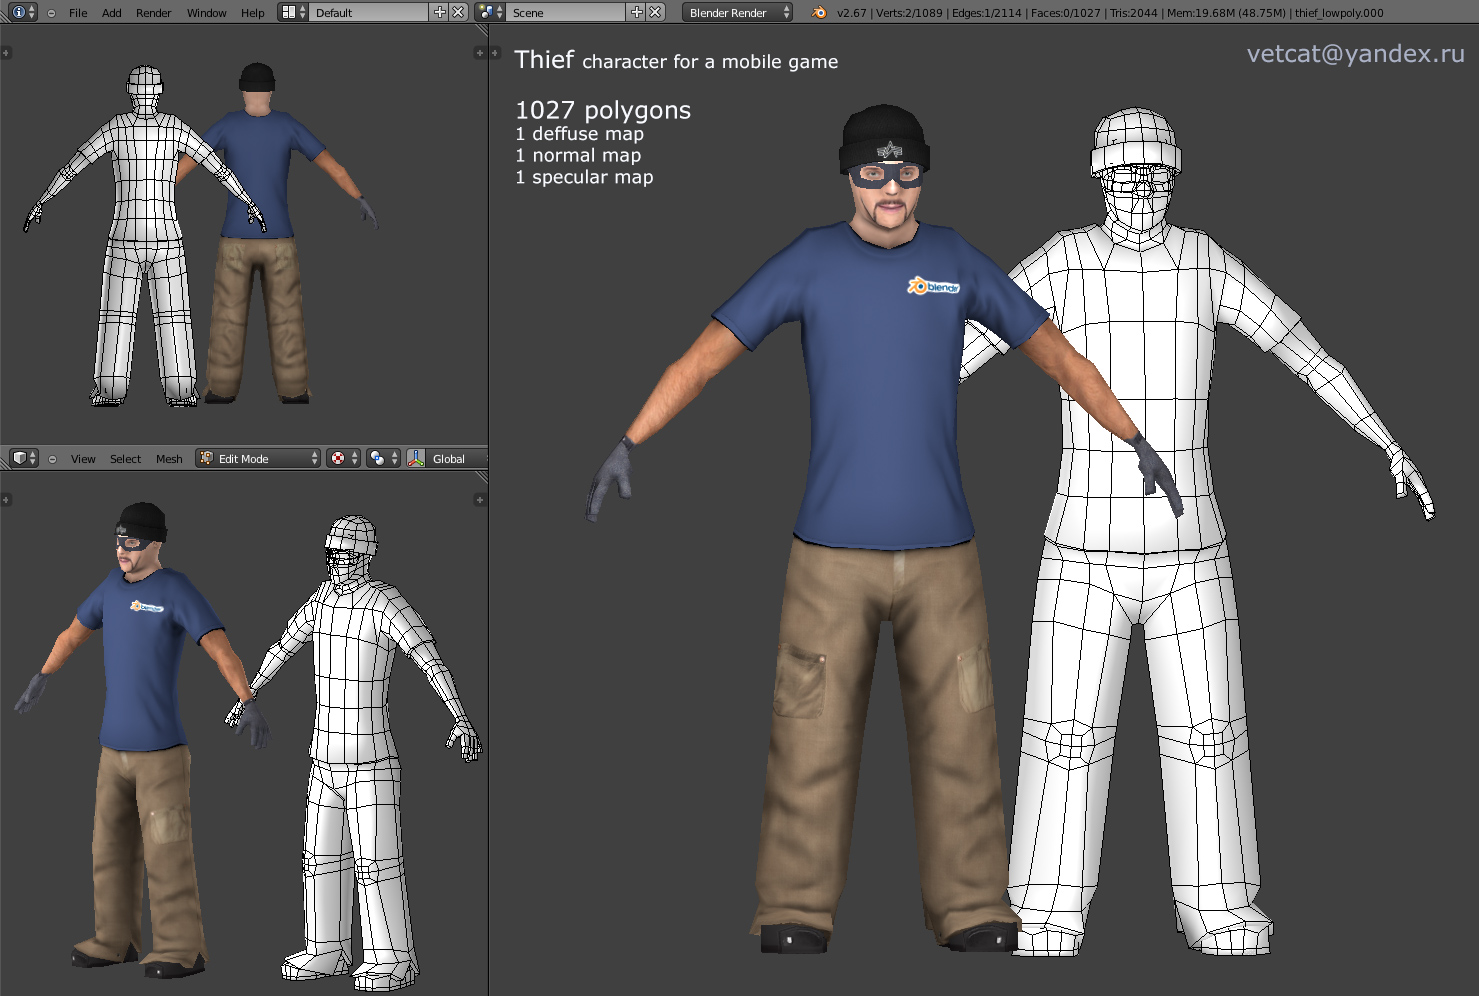This screenshot has height=996, width=1479.
Task: Open the Render menu
Action: (154, 13)
